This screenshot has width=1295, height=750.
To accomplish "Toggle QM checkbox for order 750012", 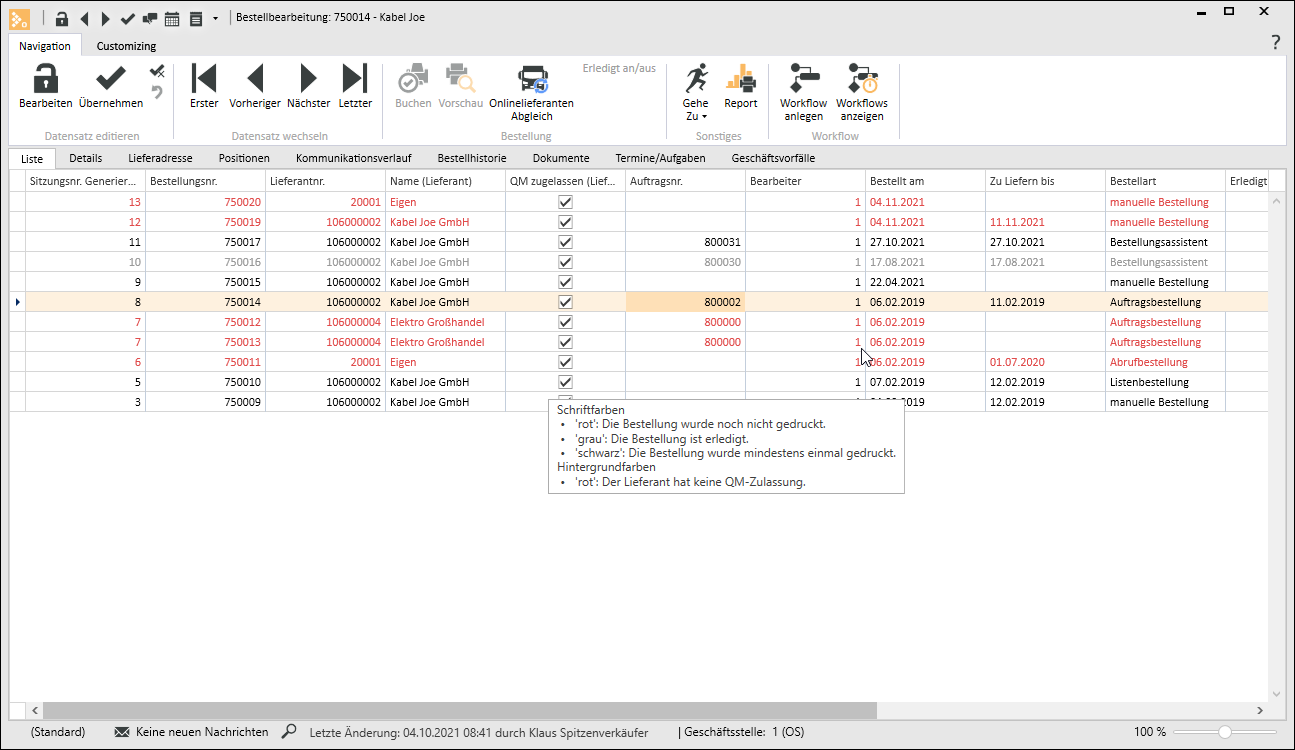I will tap(565, 322).
